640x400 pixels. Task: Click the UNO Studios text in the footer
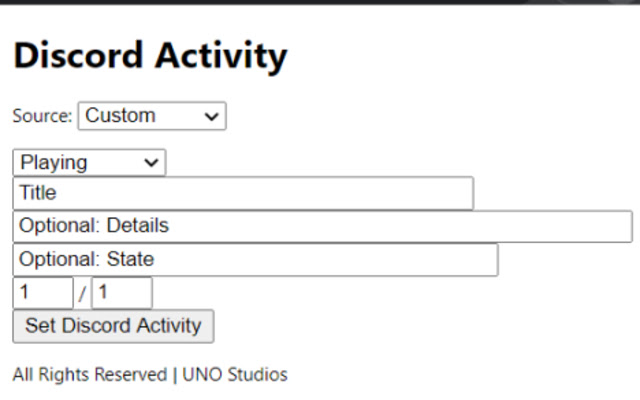[235, 375]
